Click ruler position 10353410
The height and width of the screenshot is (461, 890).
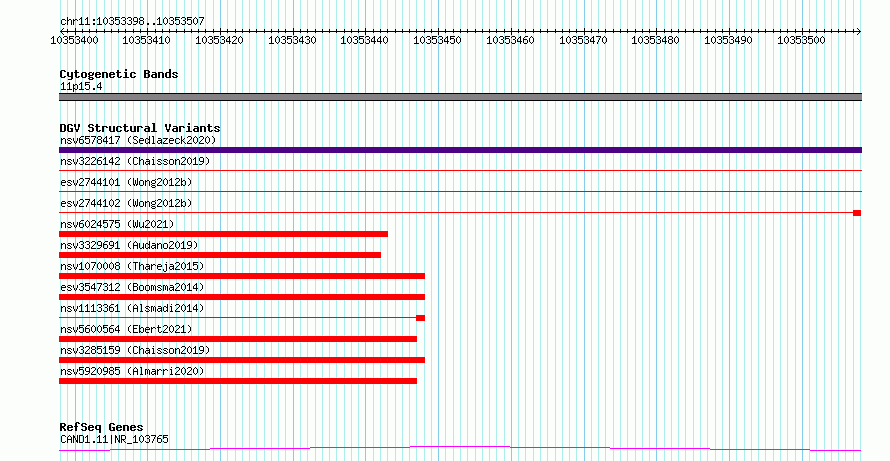pos(146,40)
